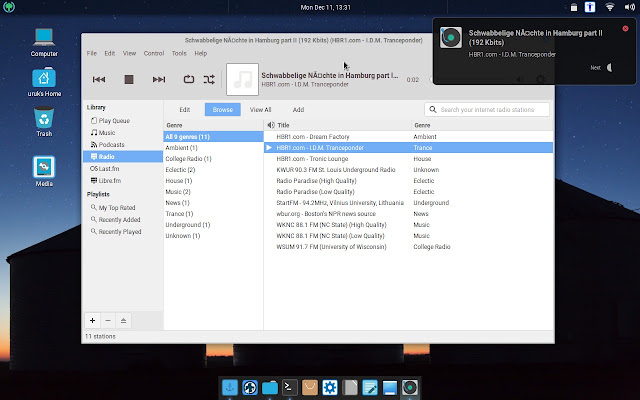The image size is (640, 400).
Task: Select the 'Trance (1)' genre
Action: click(x=213, y=214)
